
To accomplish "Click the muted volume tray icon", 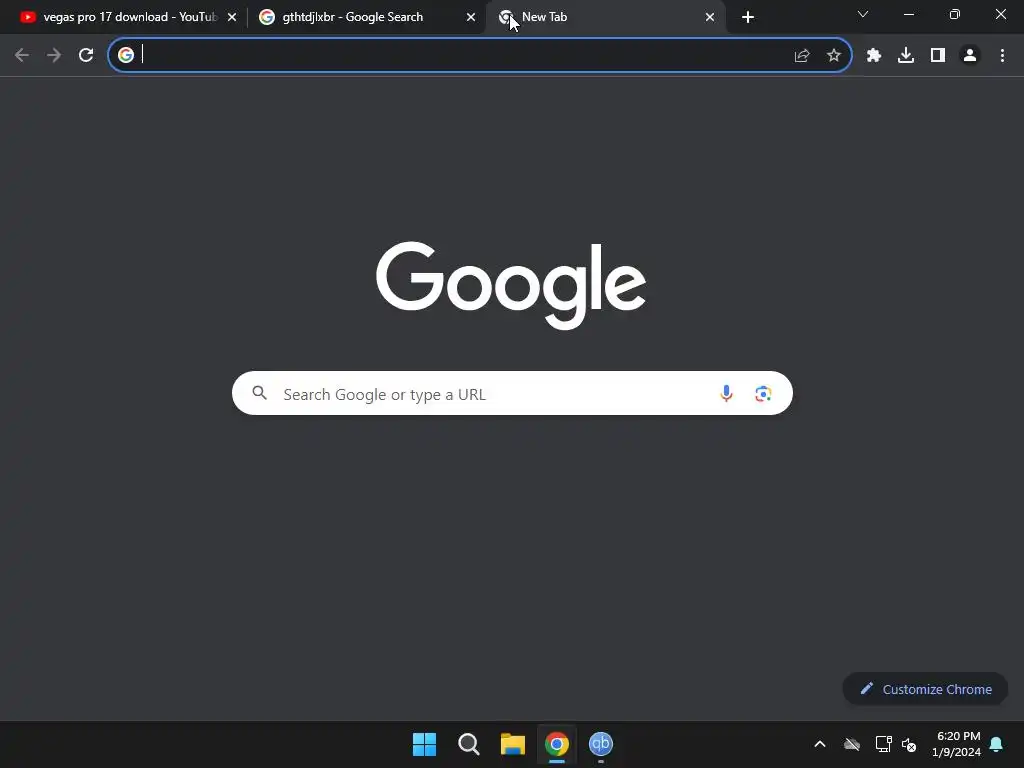I will 909,744.
